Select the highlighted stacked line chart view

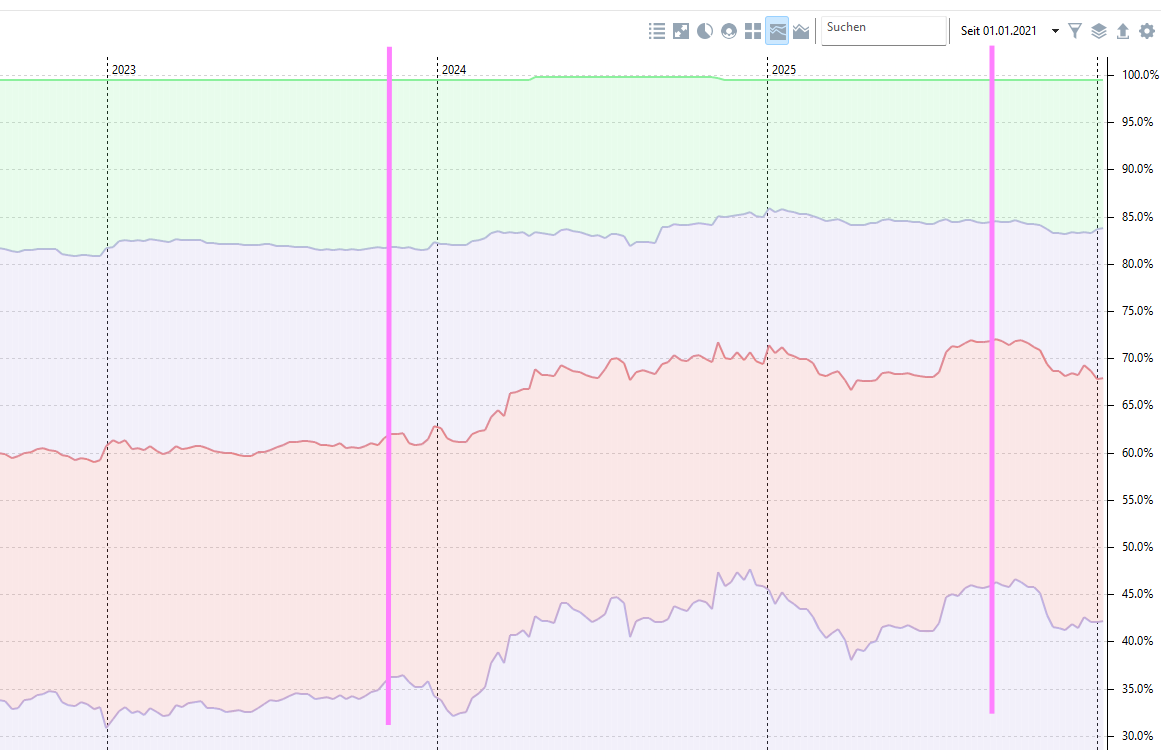(777, 31)
